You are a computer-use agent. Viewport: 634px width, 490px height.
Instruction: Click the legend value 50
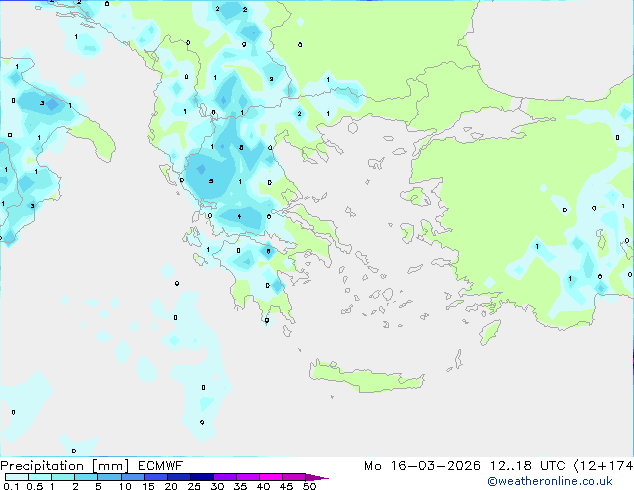309,486
